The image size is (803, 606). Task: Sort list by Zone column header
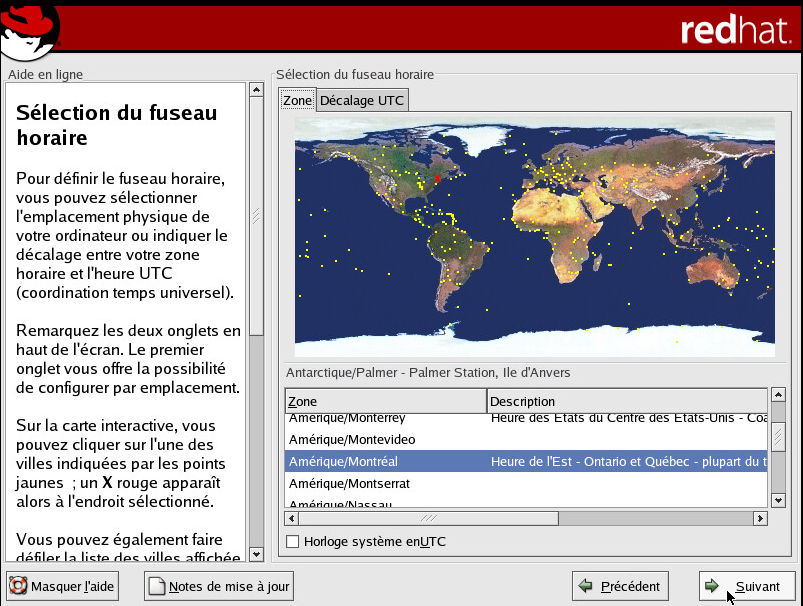coord(385,401)
